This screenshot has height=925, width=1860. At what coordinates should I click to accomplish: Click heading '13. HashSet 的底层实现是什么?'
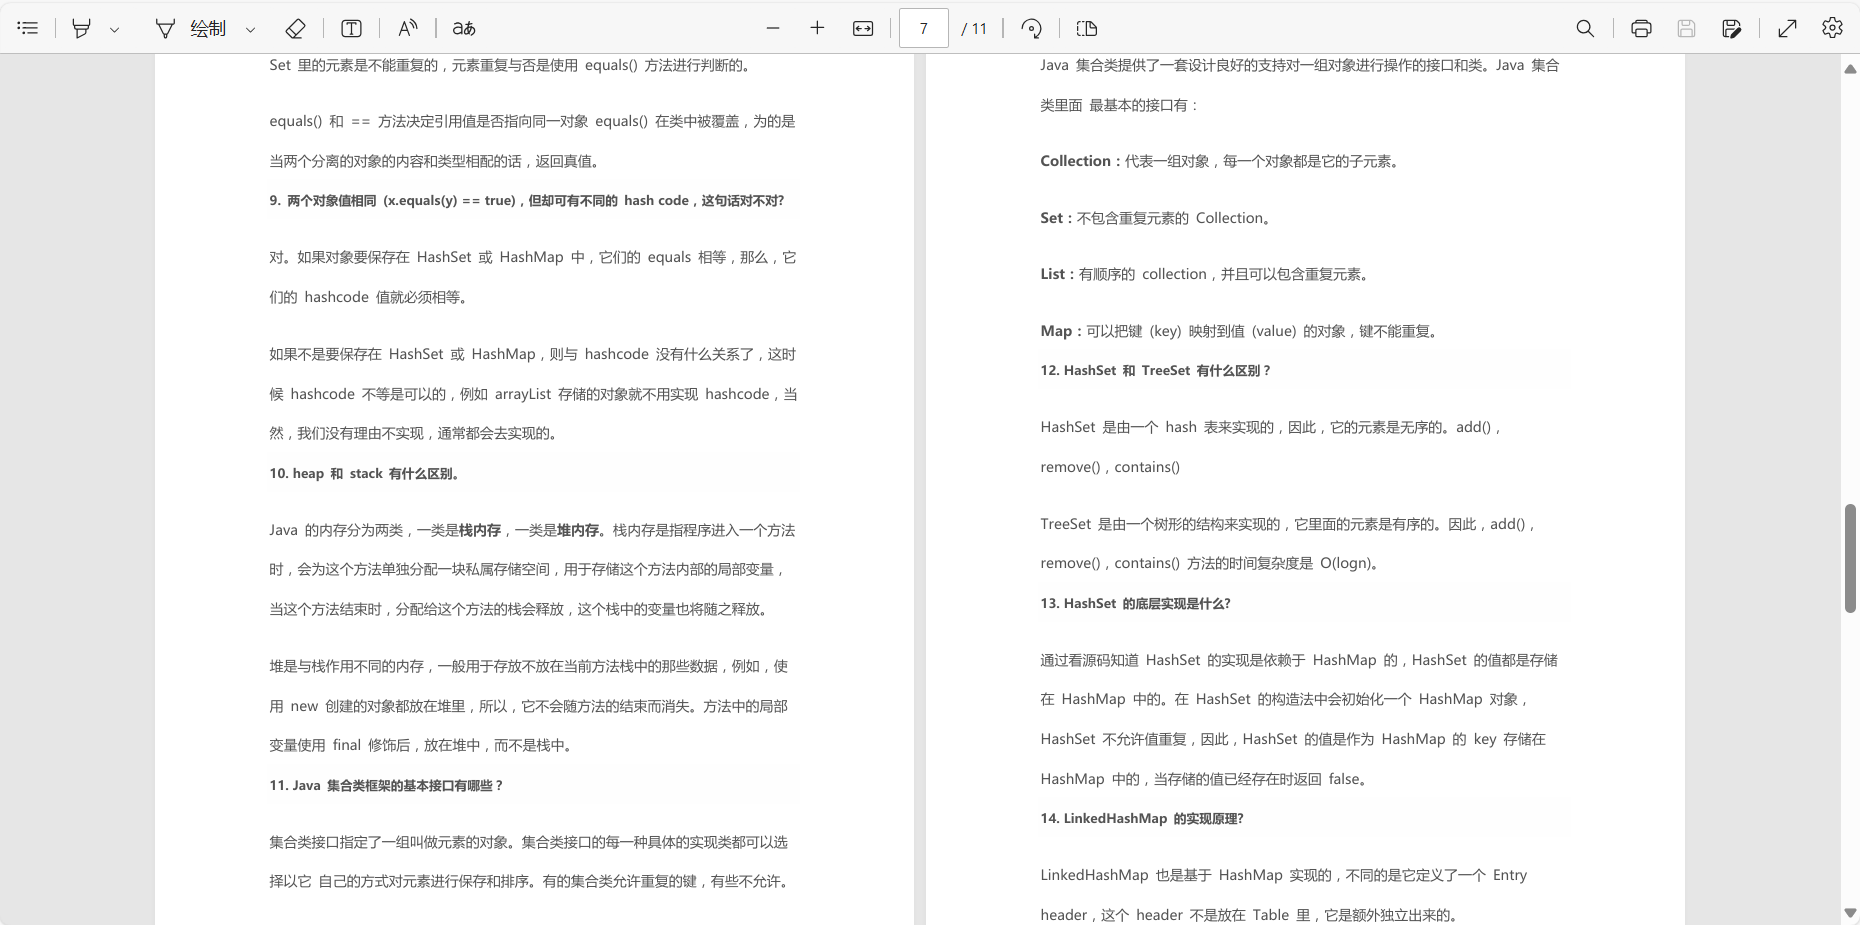click(x=1135, y=603)
